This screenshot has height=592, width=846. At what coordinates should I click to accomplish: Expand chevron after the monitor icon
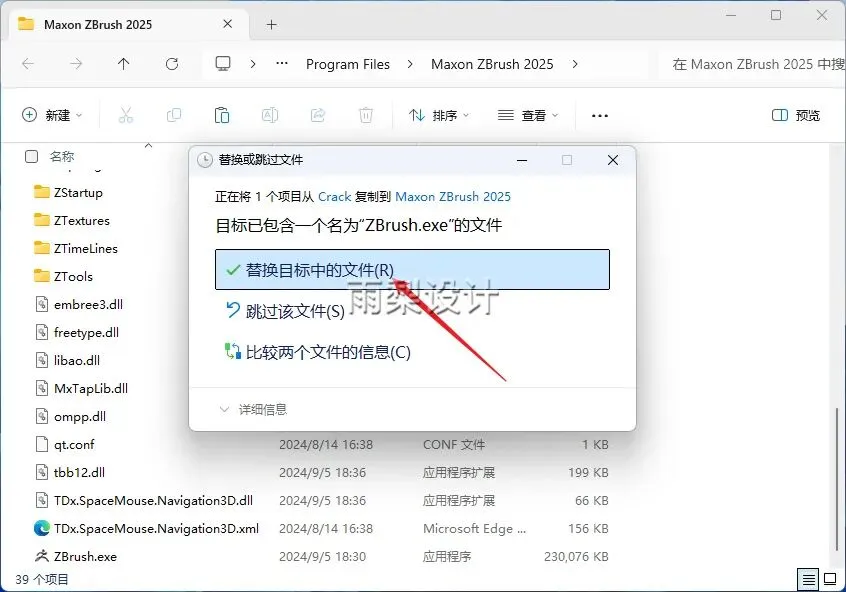(x=253, y=64)
